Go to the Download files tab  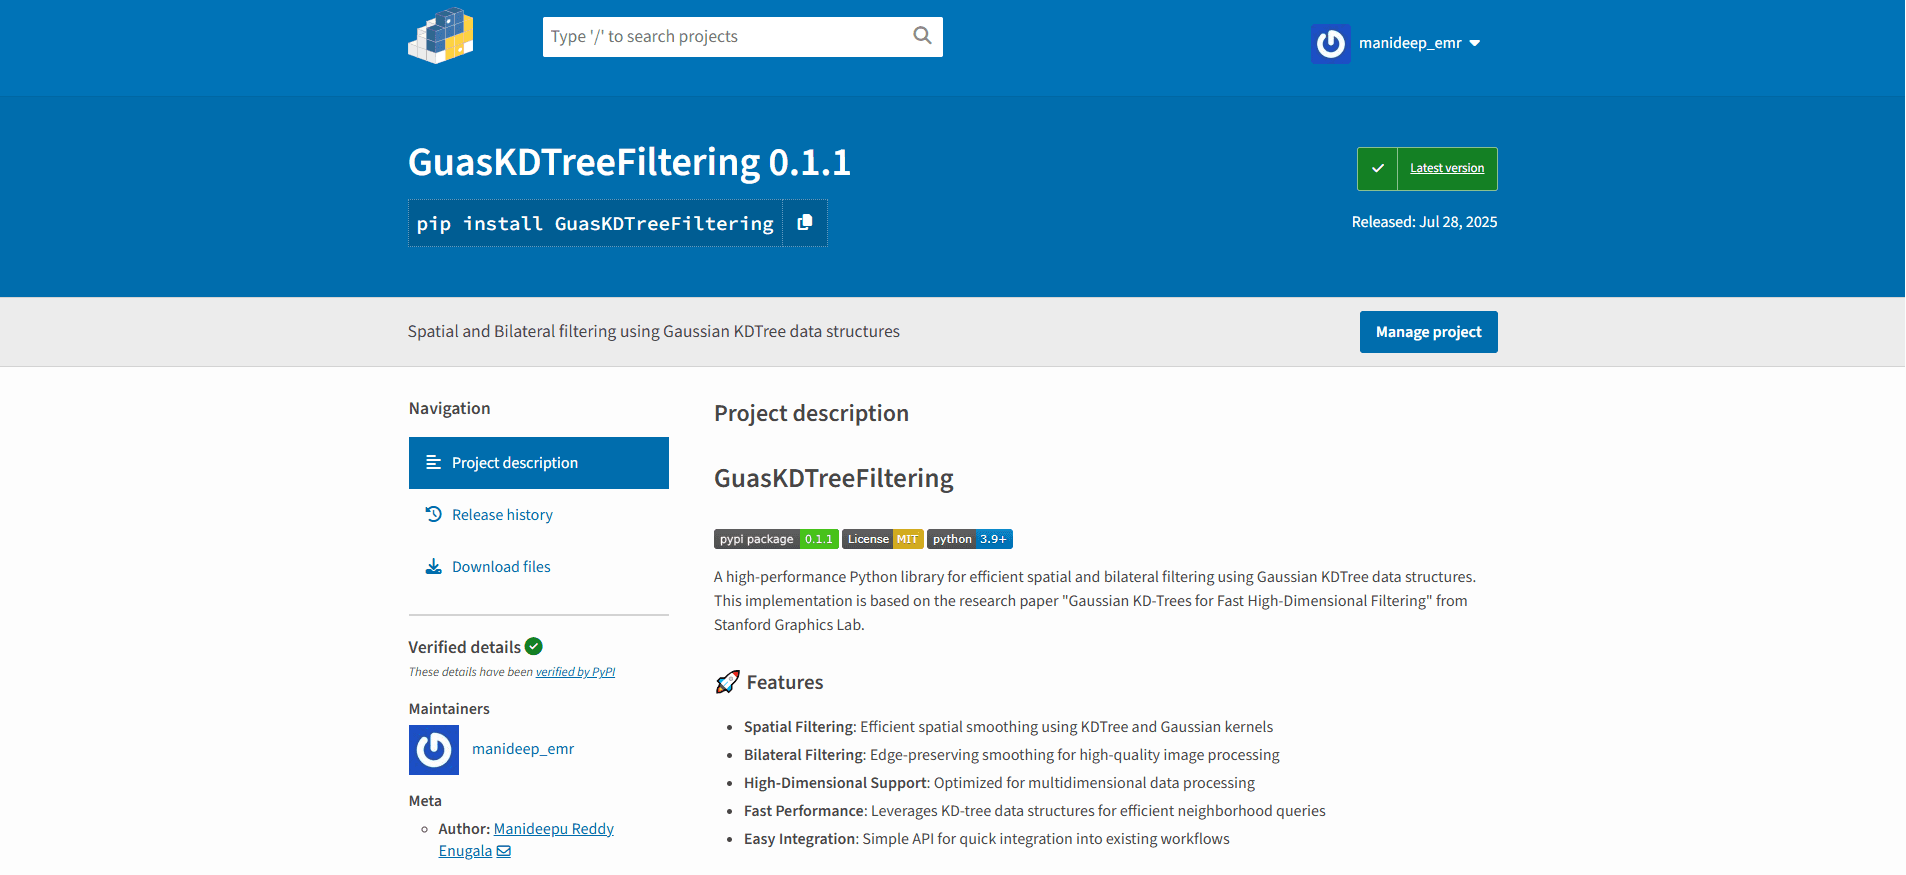501,567
